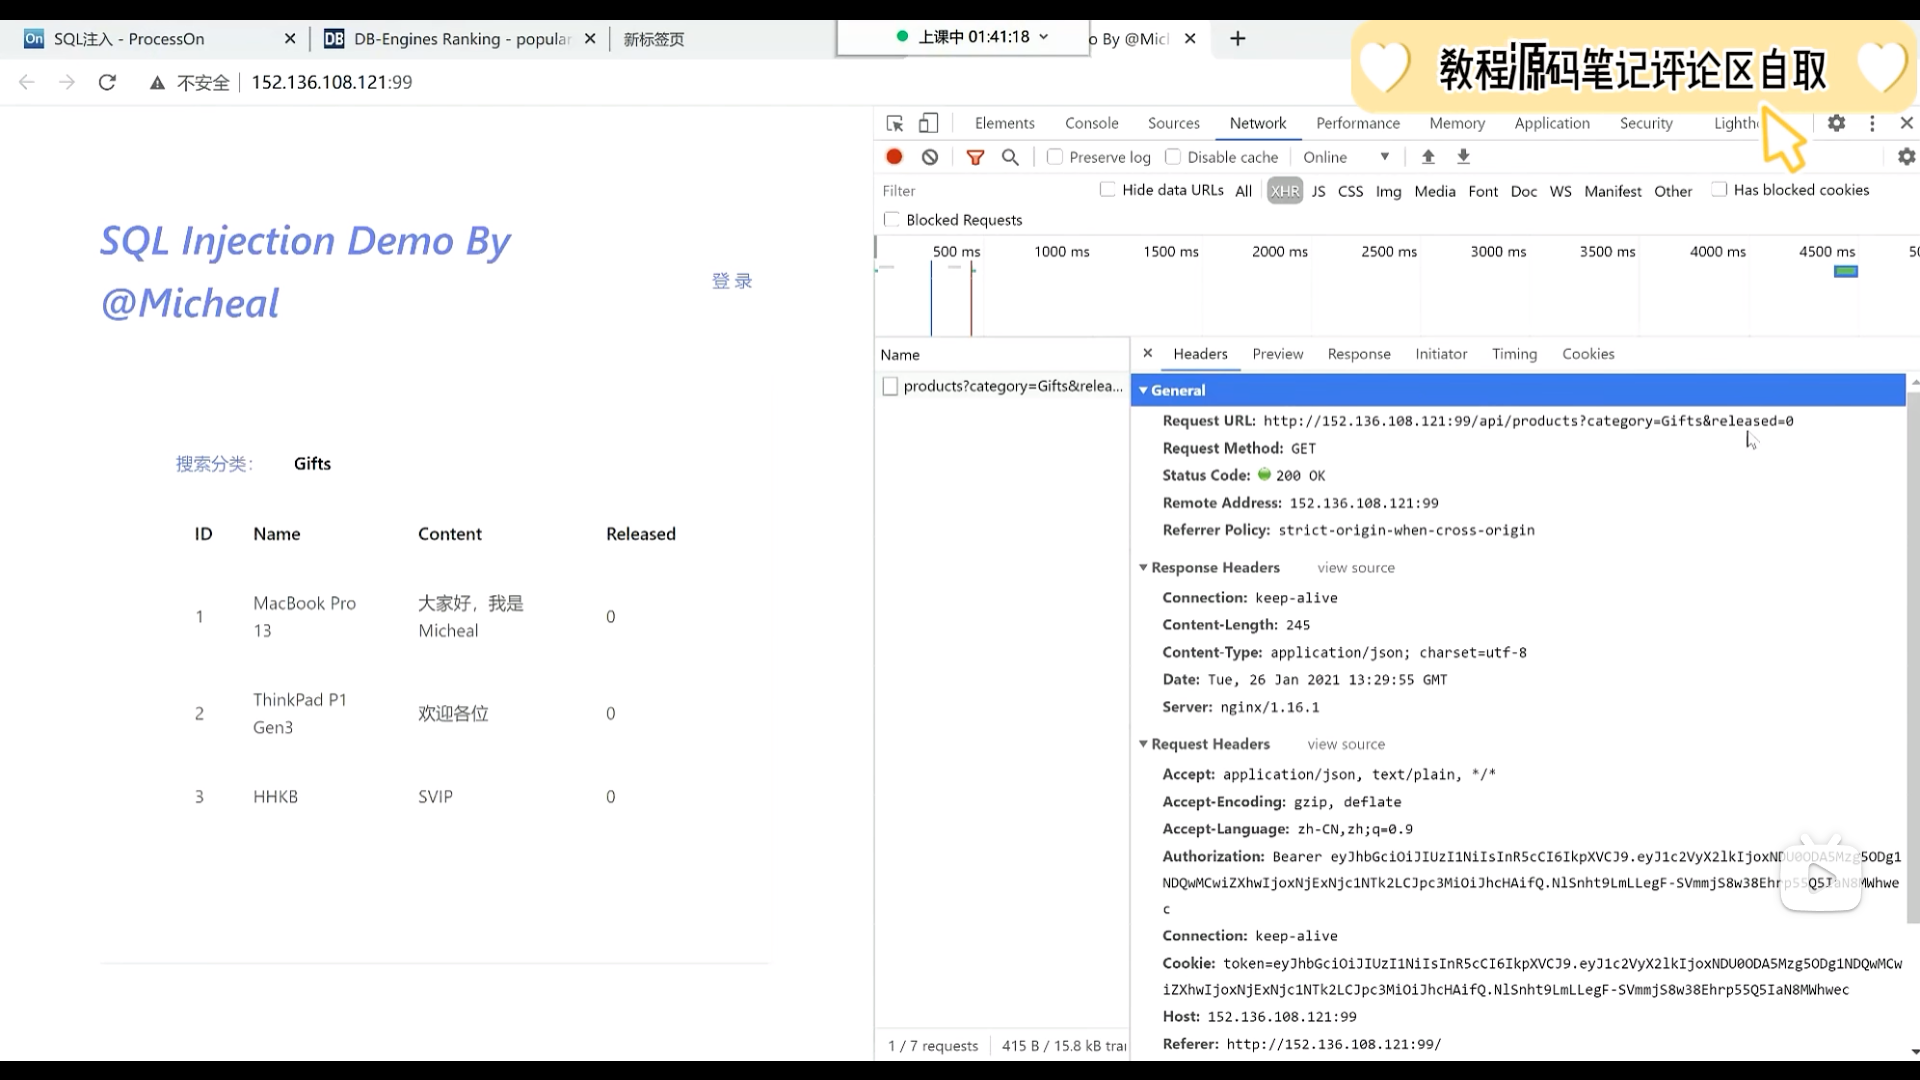Click view source beside Request Headers
The image size is (1920, 1080).
click(x=1345, y=744)
